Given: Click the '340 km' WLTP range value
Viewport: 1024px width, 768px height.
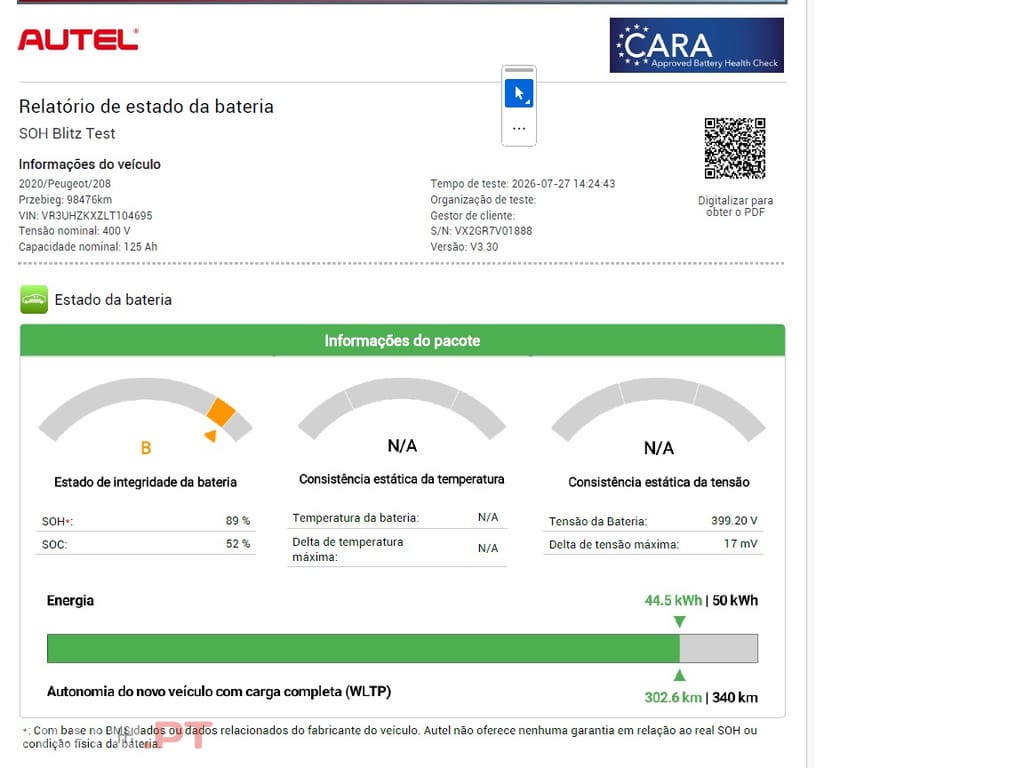Looking at the screenshot, I should click(x=735, y=697).
